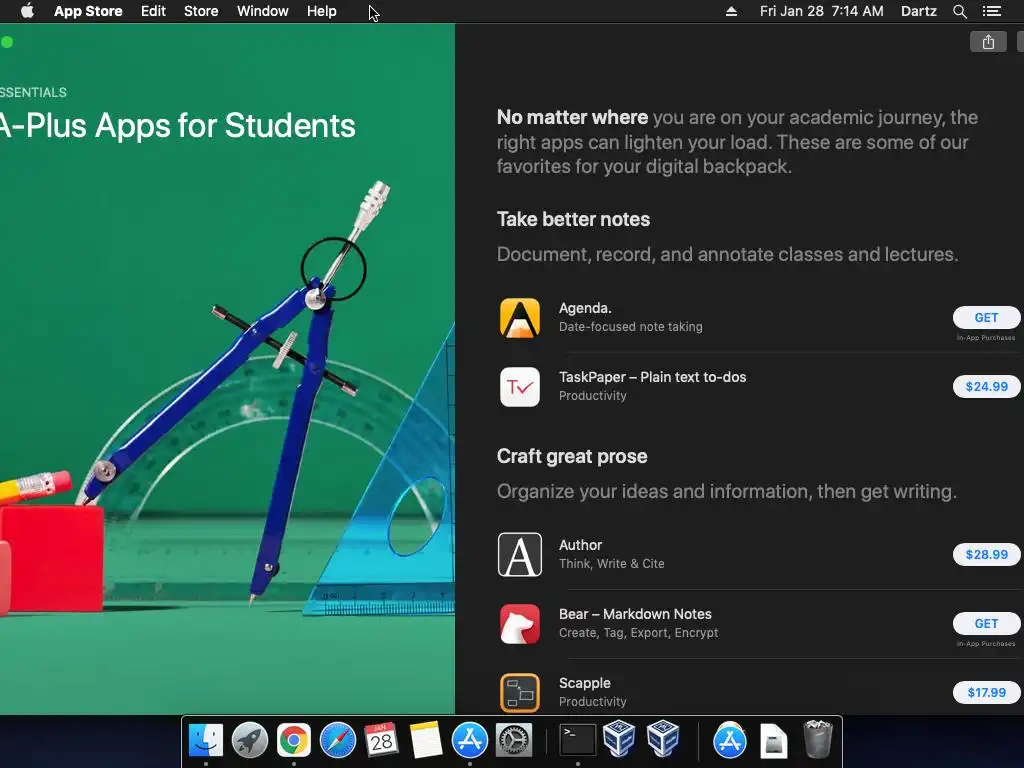
Task: Get the Bear app
Action: click(986, 624)
